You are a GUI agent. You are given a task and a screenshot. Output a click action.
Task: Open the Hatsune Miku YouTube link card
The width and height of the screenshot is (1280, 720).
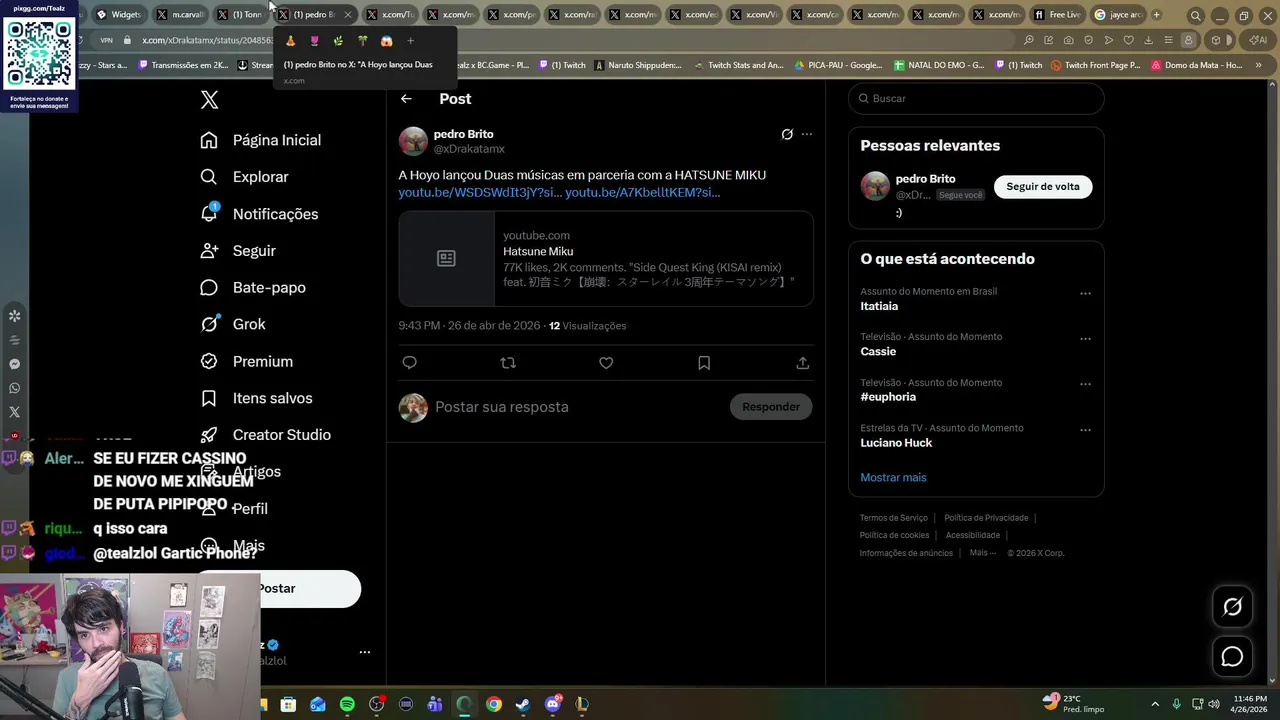pos(606,258)
